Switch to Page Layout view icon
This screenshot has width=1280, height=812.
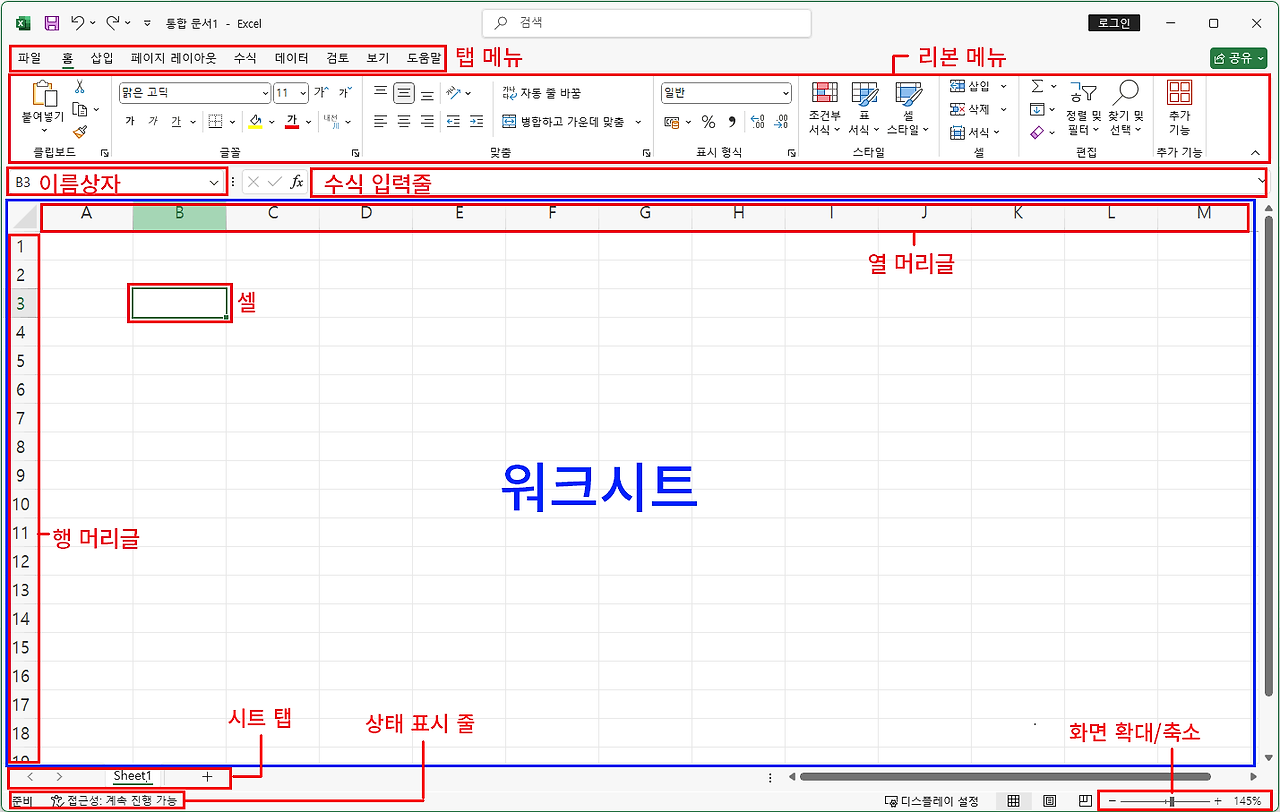pos(1049,801)
